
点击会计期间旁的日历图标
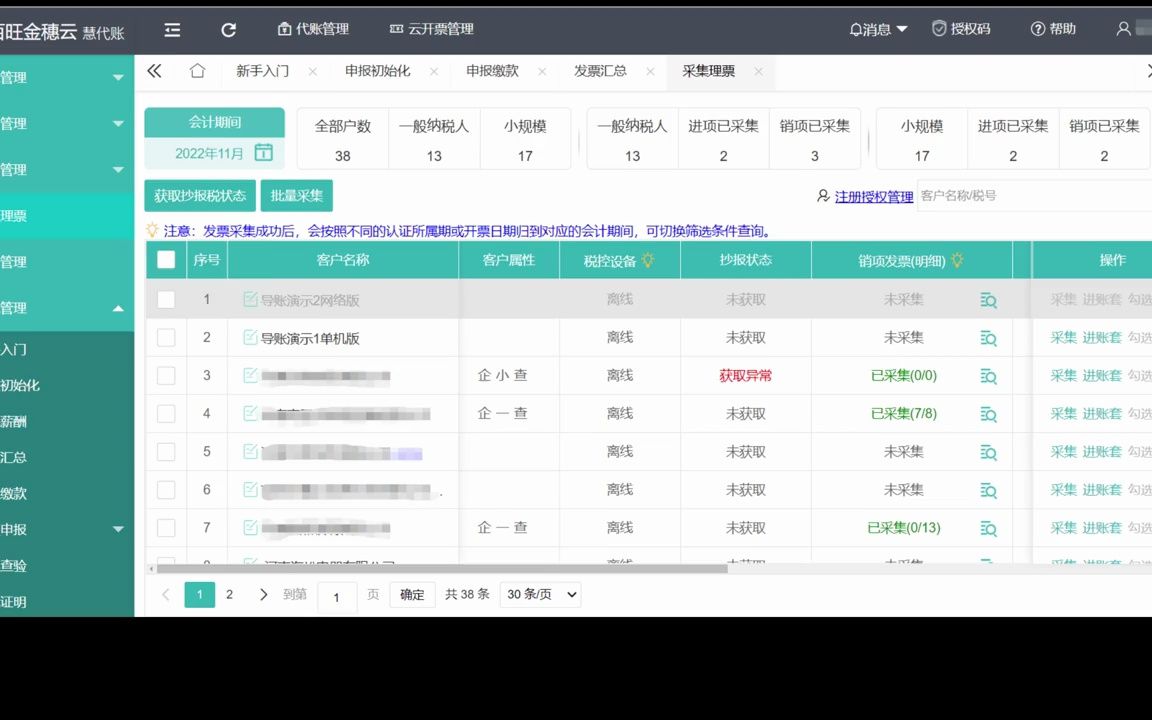pyautogui.click(x=262, y=155)
